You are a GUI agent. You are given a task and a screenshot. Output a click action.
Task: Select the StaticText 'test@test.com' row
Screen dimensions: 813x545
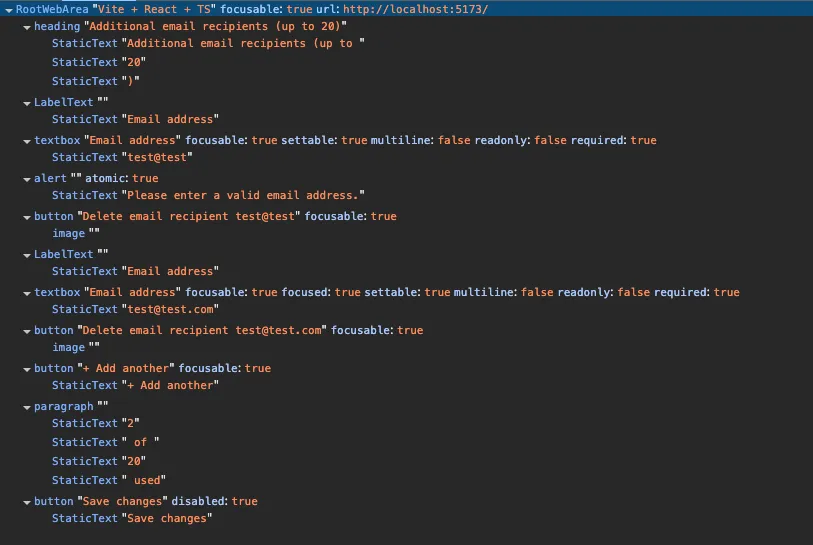pos(406,310)
